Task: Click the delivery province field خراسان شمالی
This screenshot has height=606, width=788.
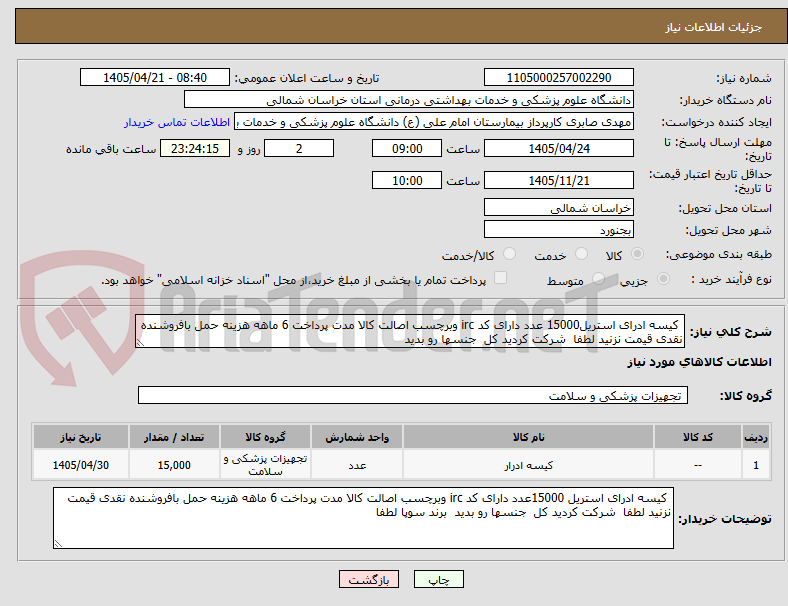Action: click(x=558, y=208)
